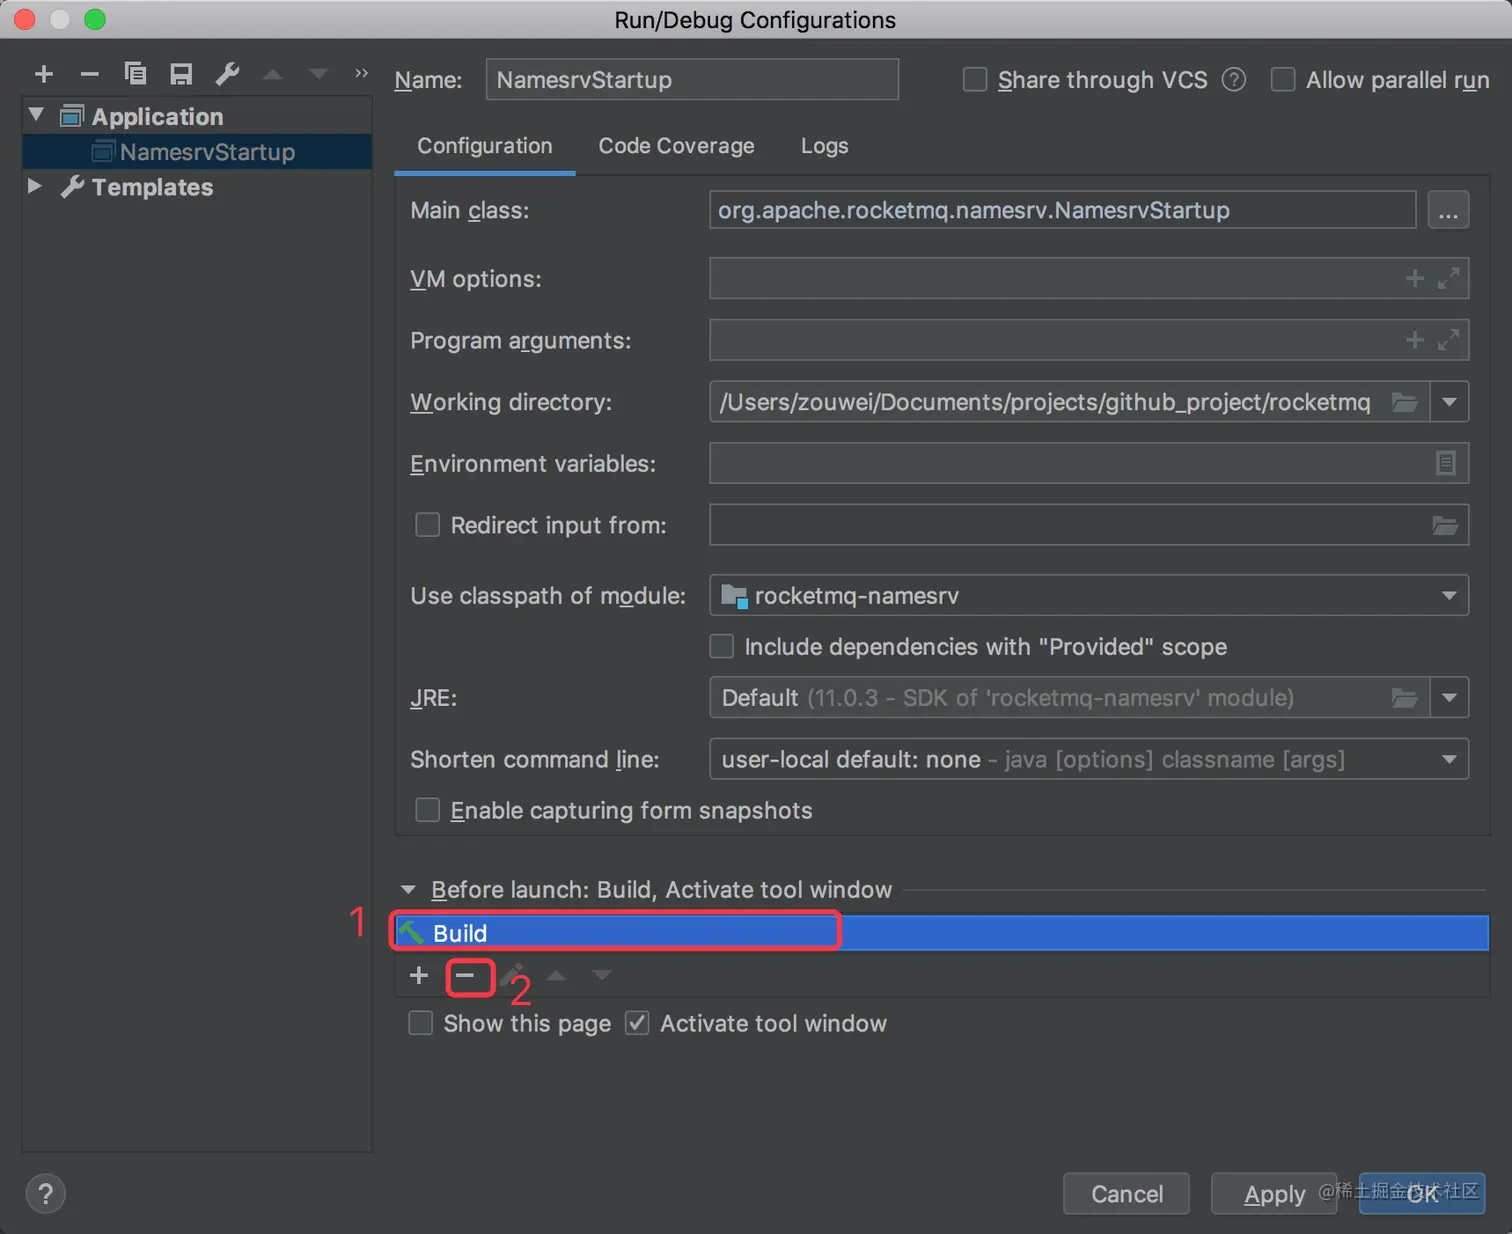1512x1234 pixels.
Task: Move configuration up in the list
Action: tap(272, 74)
